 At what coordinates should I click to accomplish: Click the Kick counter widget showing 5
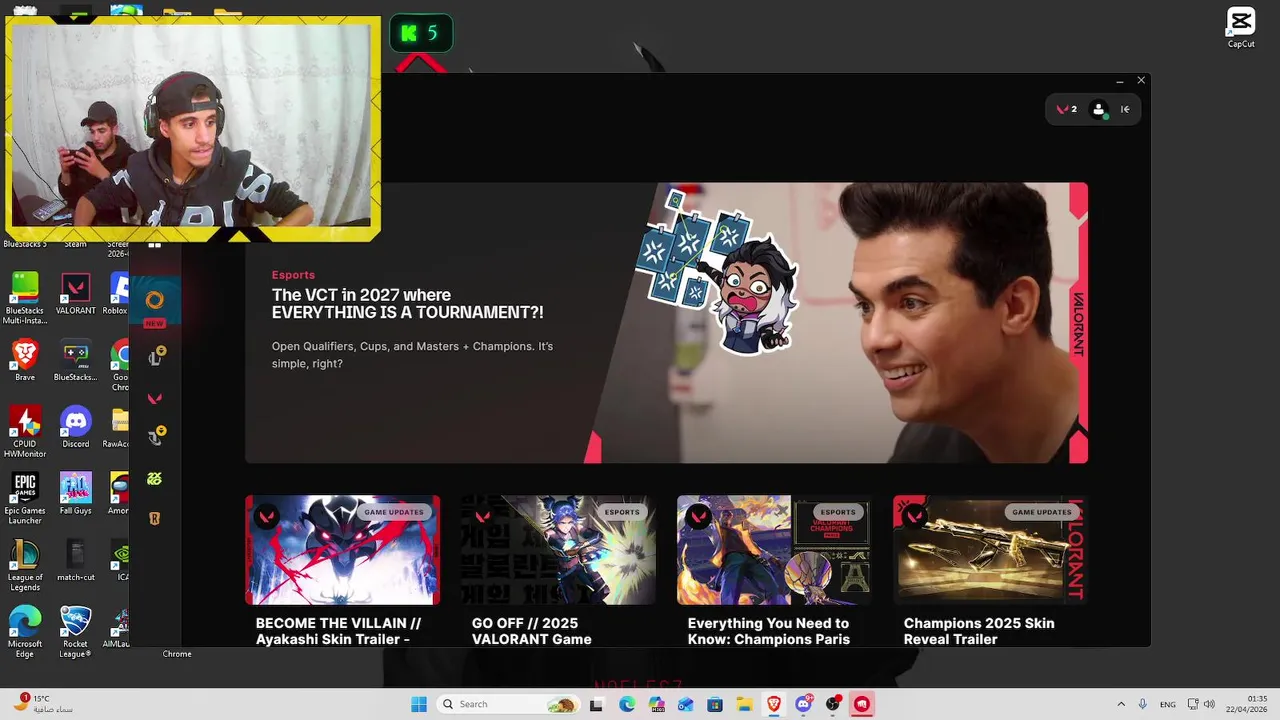(421, 33)
